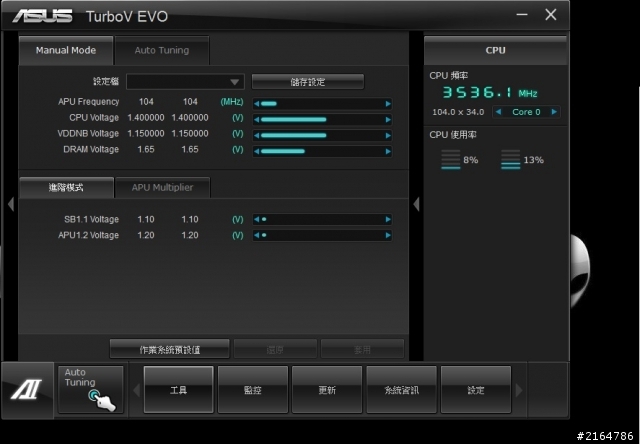Viewport: 640px width, 444px height.
Task: Decrease SB1.1 Voltage with left arrow
Action: [256, 220]
